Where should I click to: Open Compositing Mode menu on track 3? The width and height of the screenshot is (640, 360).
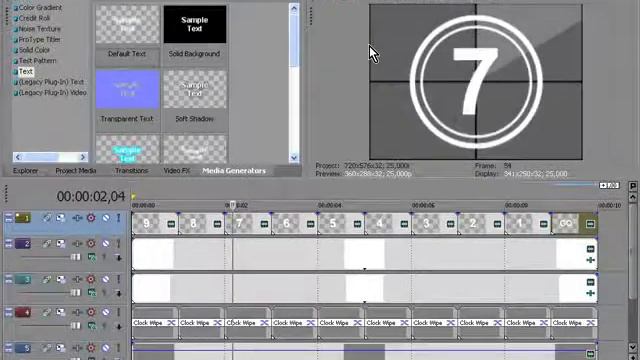(x=92, y=293)
